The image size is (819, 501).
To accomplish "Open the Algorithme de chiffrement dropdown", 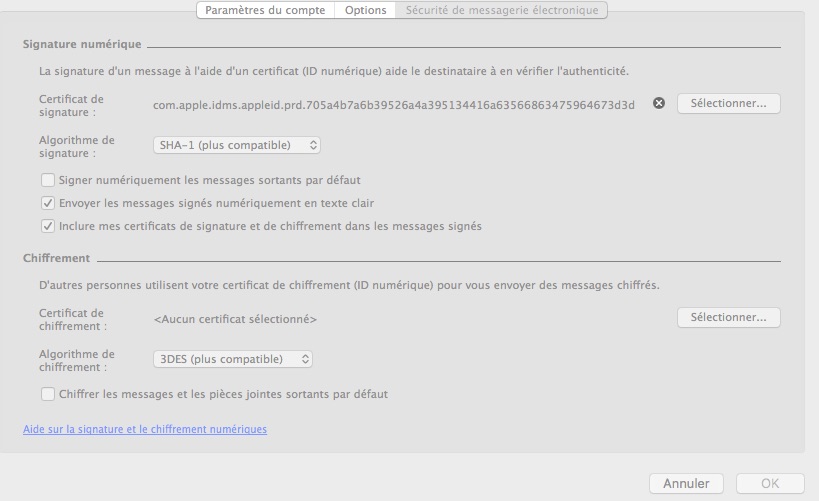I will 232,359.
